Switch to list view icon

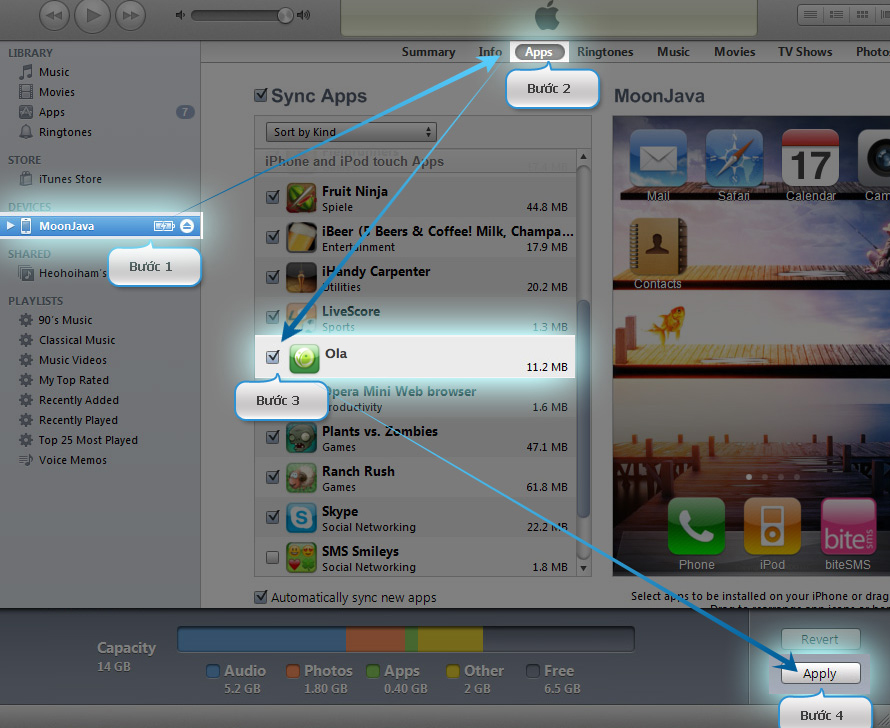[x=810, y=15]
